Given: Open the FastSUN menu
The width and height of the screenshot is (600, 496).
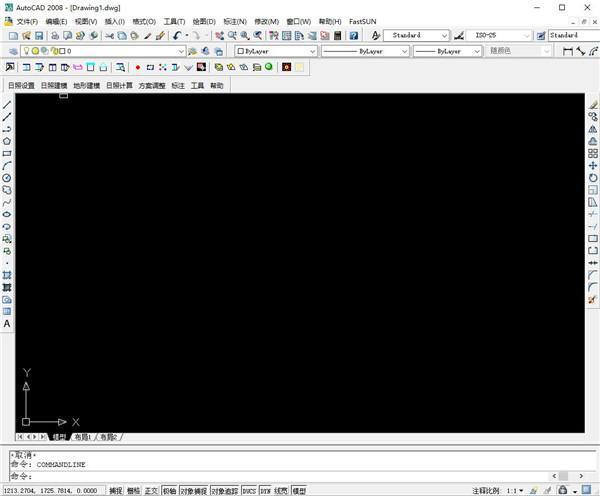Looking at the screenshot, I should pos(362,21).
